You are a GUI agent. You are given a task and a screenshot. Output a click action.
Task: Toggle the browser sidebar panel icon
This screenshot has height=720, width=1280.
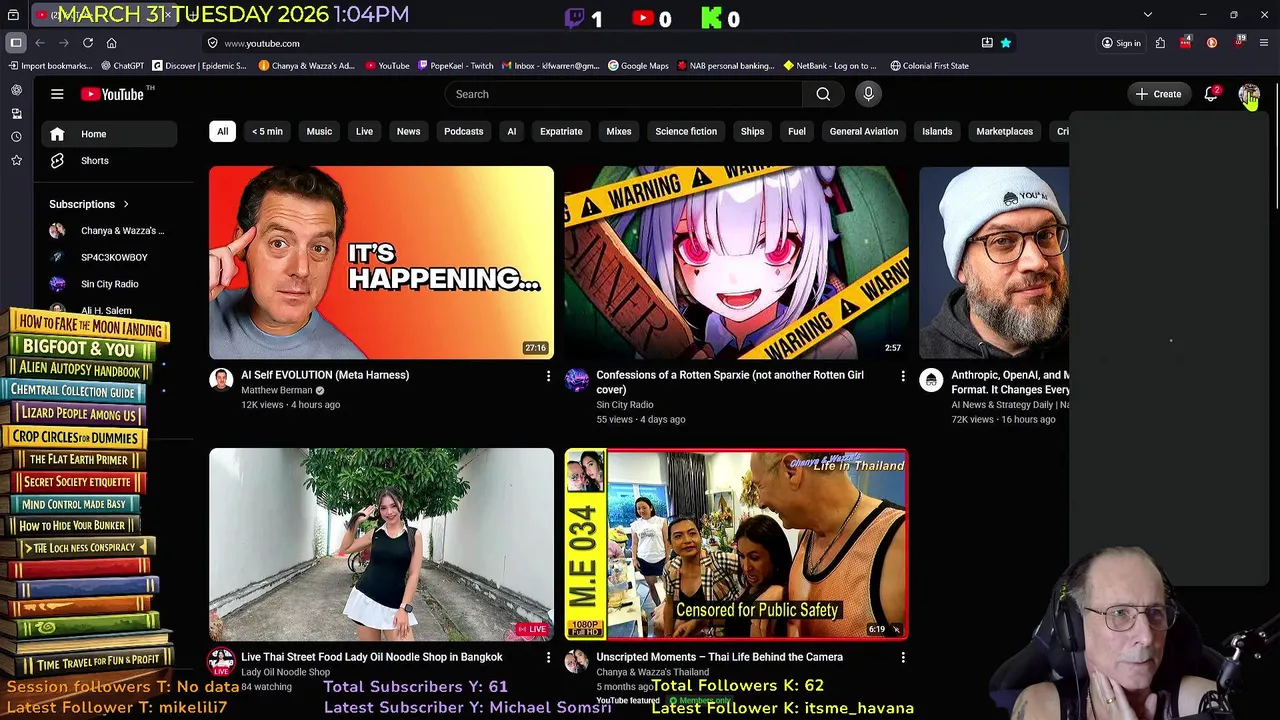click(x=16, y=43)
